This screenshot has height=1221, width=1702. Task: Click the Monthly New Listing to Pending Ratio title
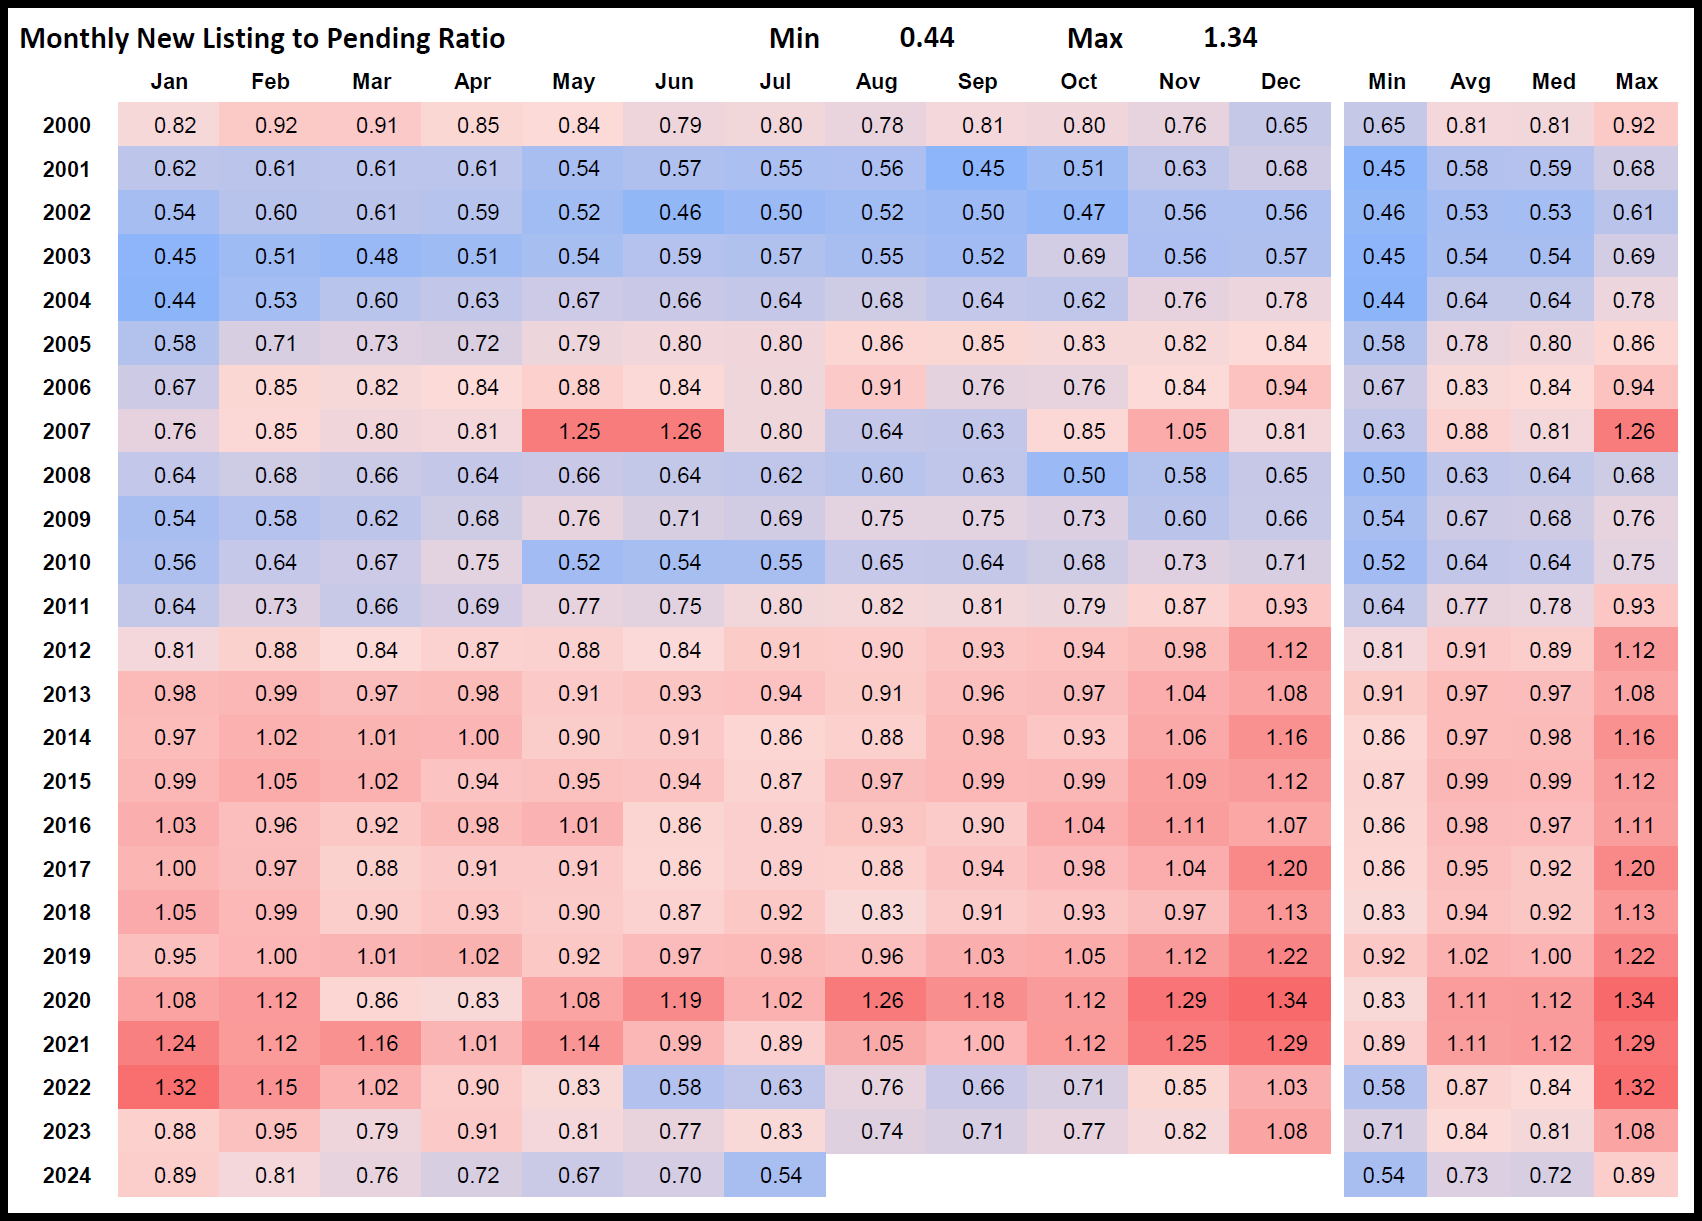click(262, 38)
